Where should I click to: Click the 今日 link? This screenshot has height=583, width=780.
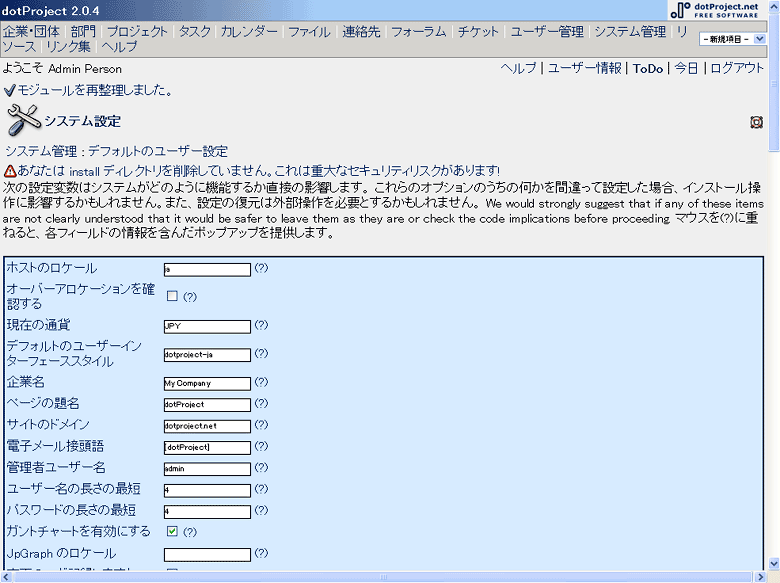pyautogui.click(x=686, y=68)
